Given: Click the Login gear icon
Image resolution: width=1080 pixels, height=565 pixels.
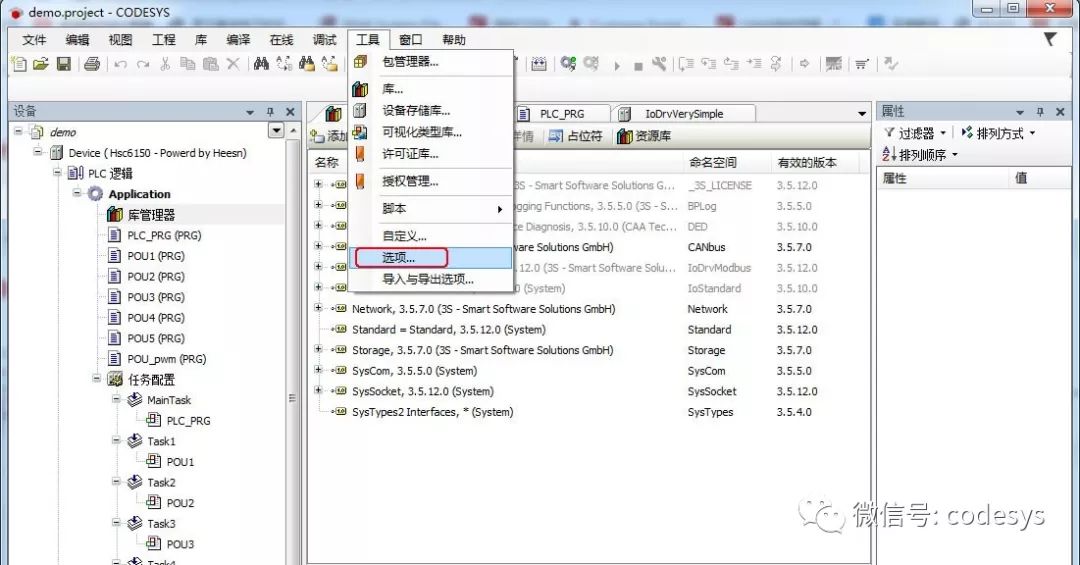Looking at the screenshot, I should click(568, 64).
